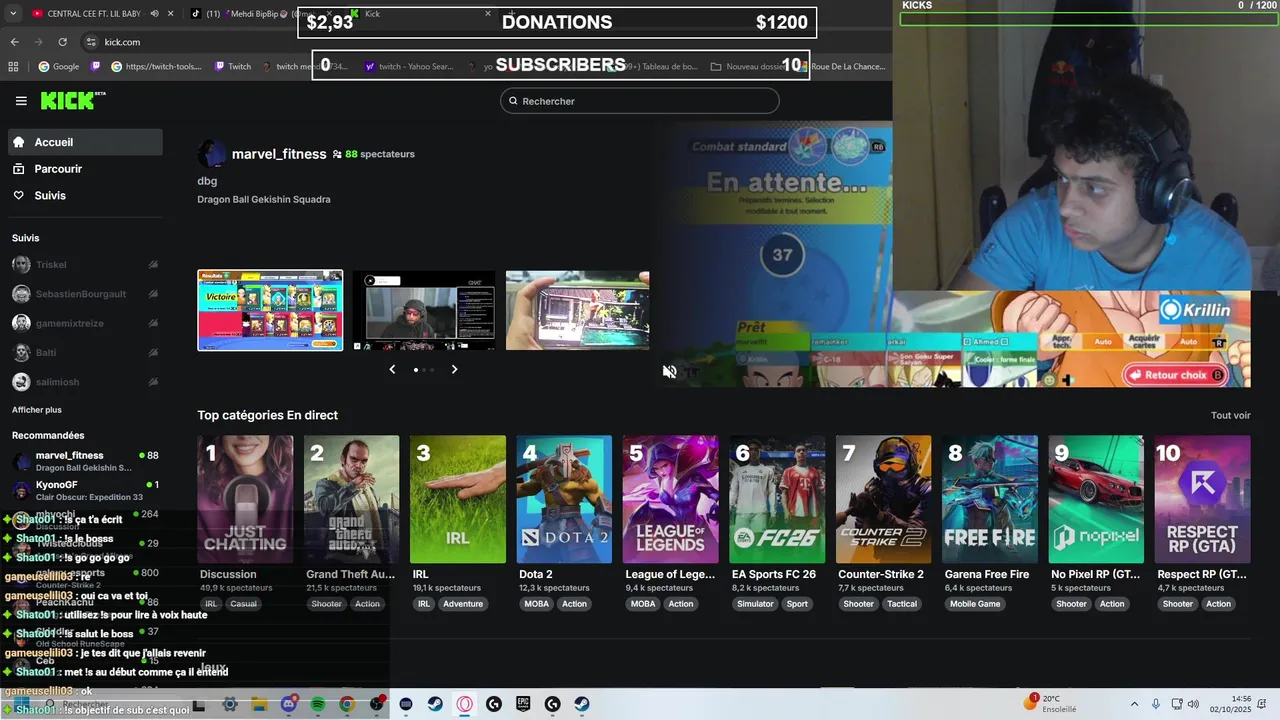Screen dimensions: 1280x720
Task: Open the tab search dropdown chevron
Action: pos(13,14)
